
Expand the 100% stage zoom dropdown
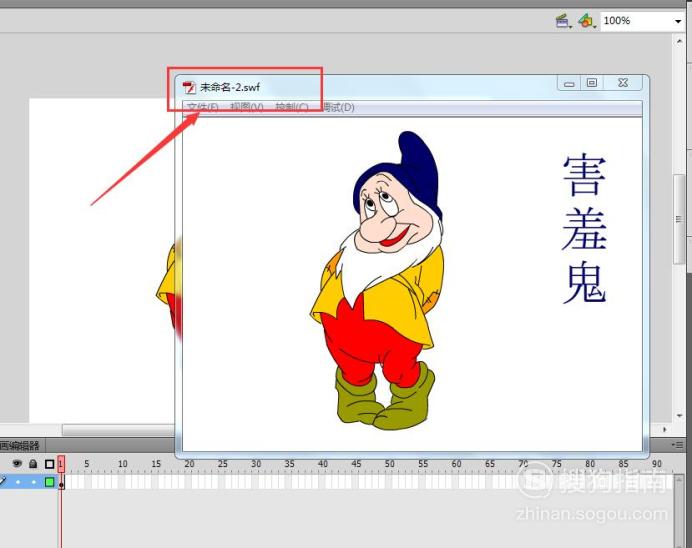point(678,21)
